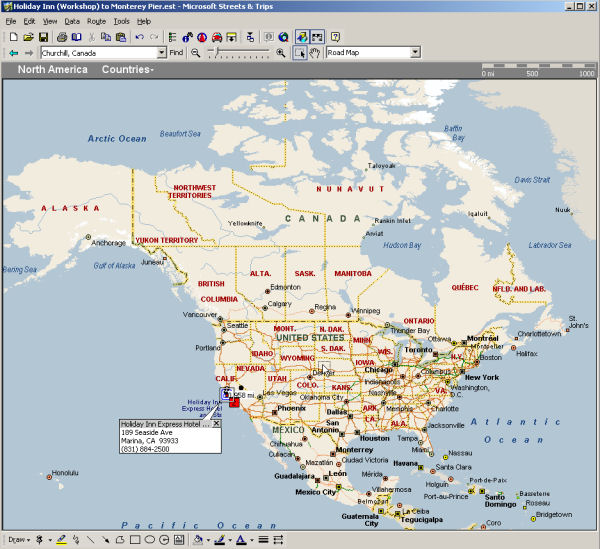Expand the location search dropdown arrow
Image resolution: width=600 pixels, height=549 pixels.
pos(162,53)
